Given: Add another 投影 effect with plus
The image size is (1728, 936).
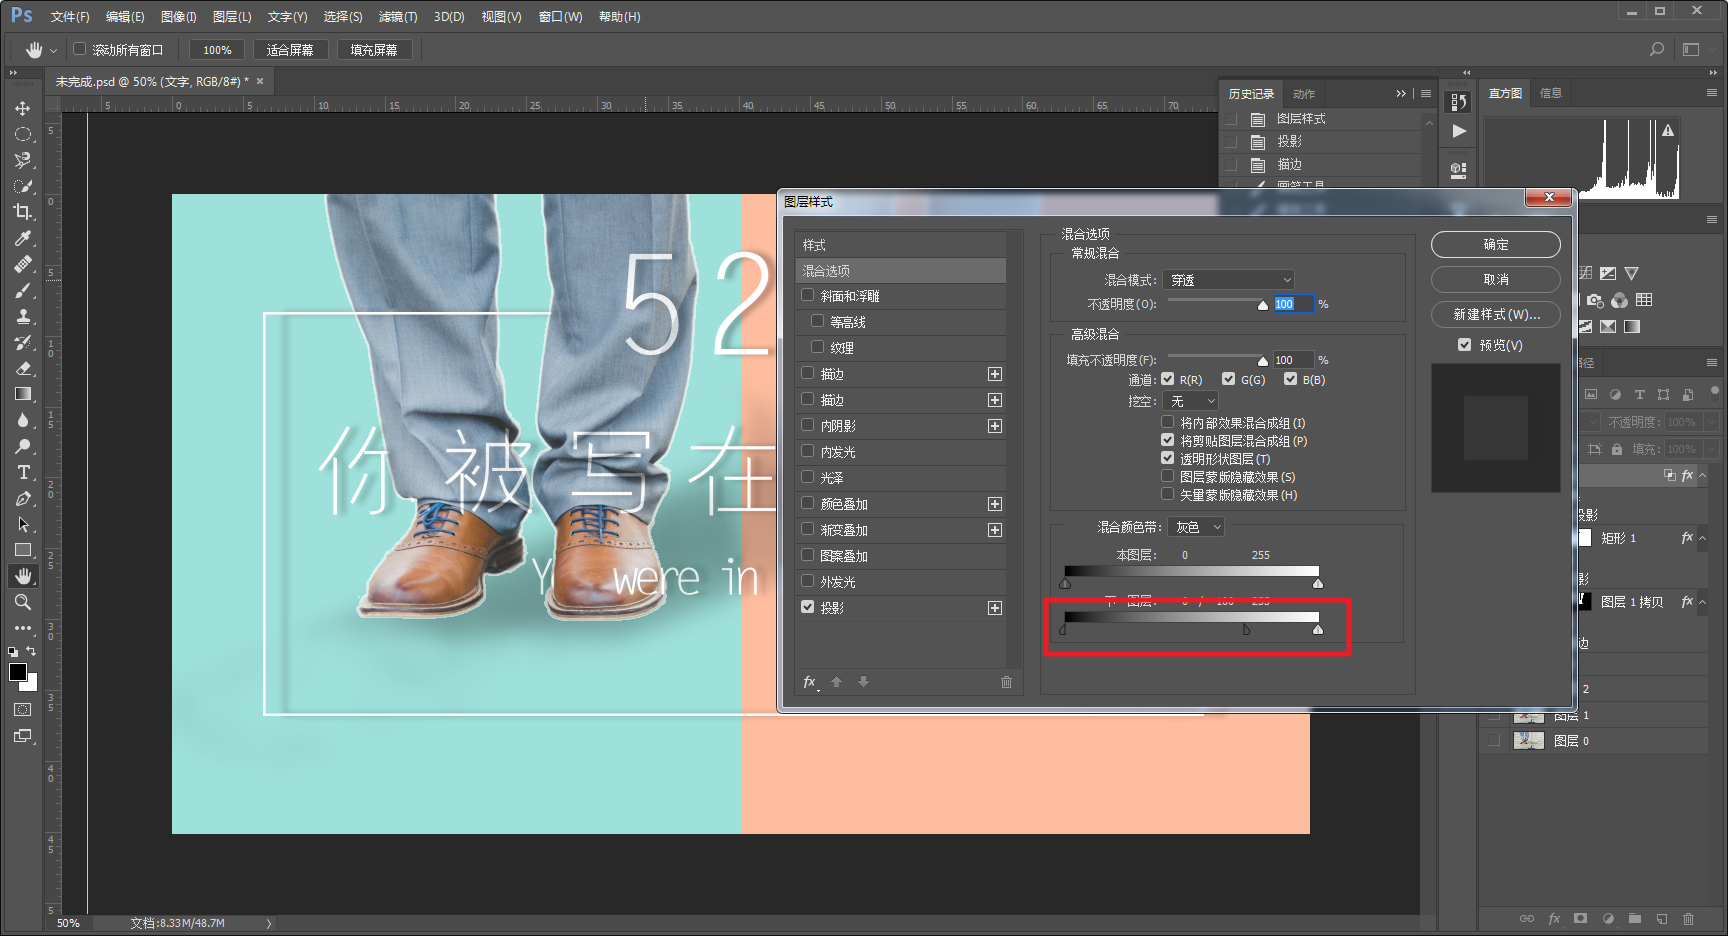Looking at the screenshot, I should tap(995, 608).
